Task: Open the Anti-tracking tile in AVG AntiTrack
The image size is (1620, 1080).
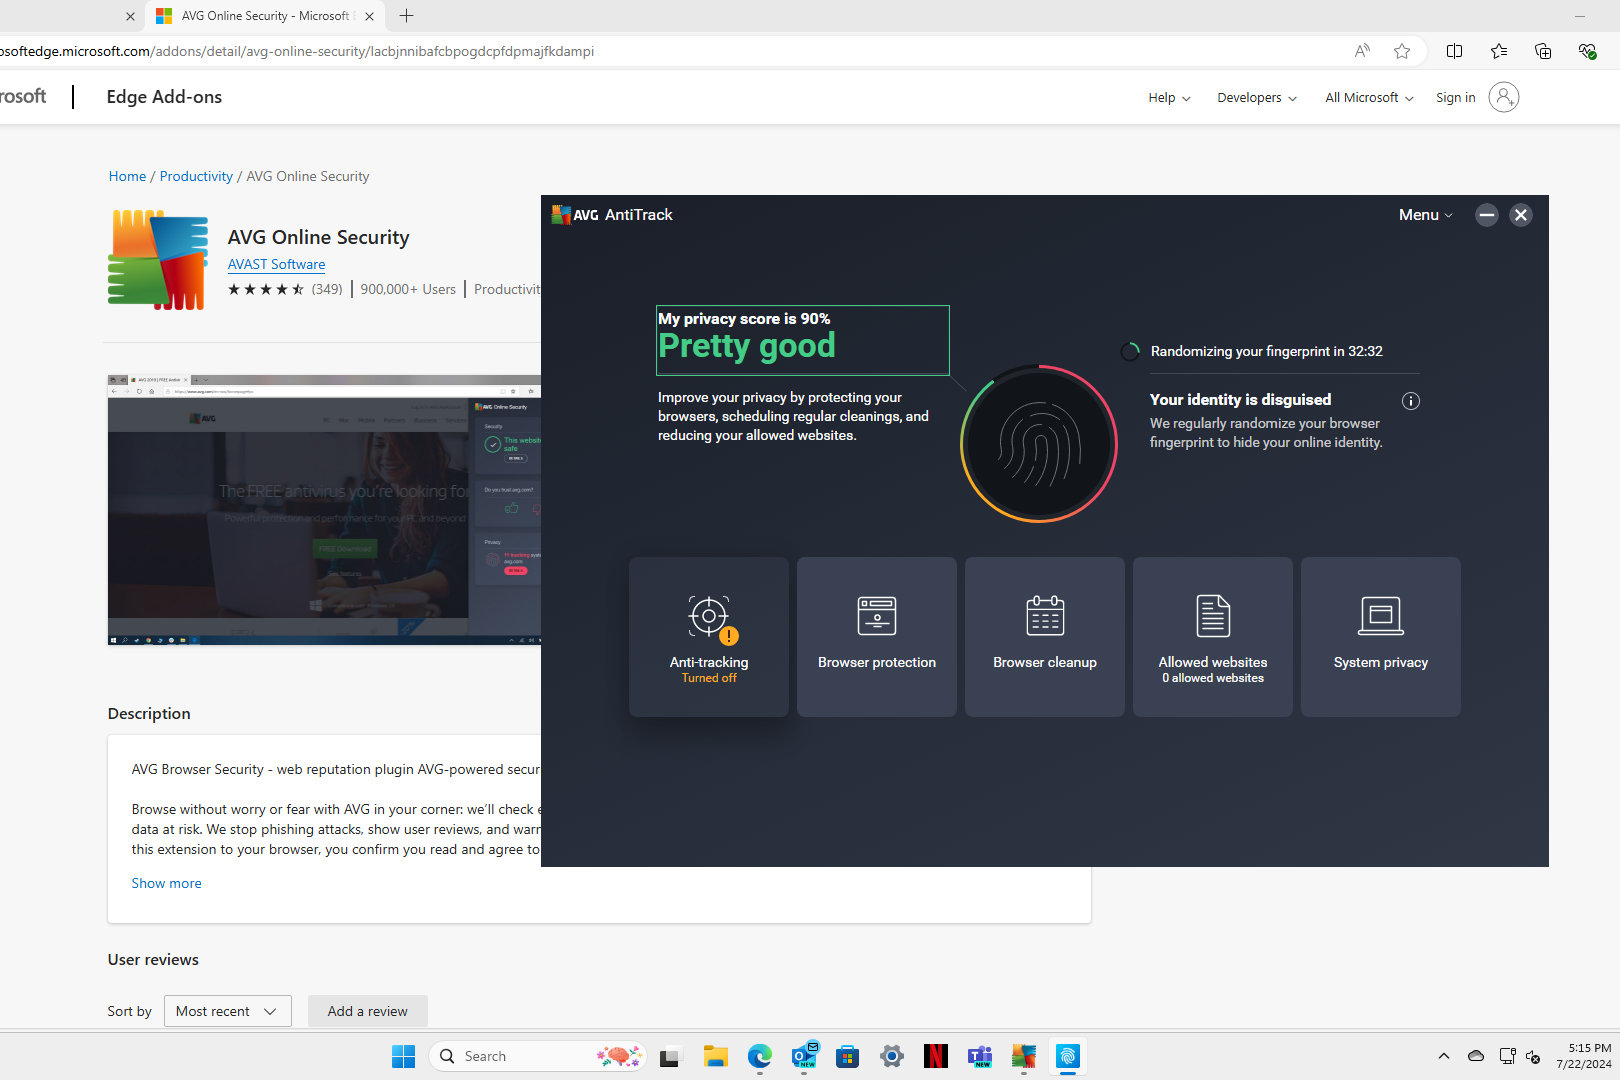Action: (708, 637)
